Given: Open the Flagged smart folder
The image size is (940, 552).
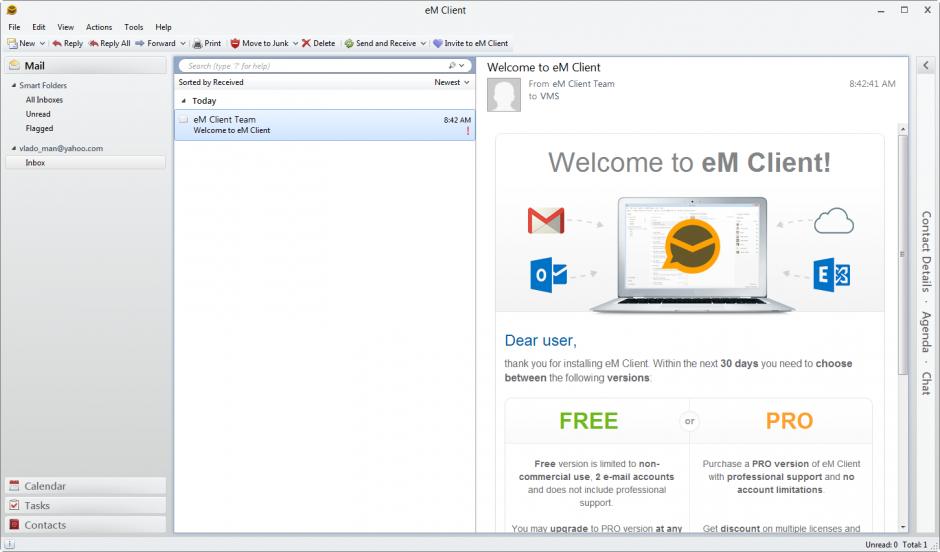Looking at the screenshot, I should 40,128.
